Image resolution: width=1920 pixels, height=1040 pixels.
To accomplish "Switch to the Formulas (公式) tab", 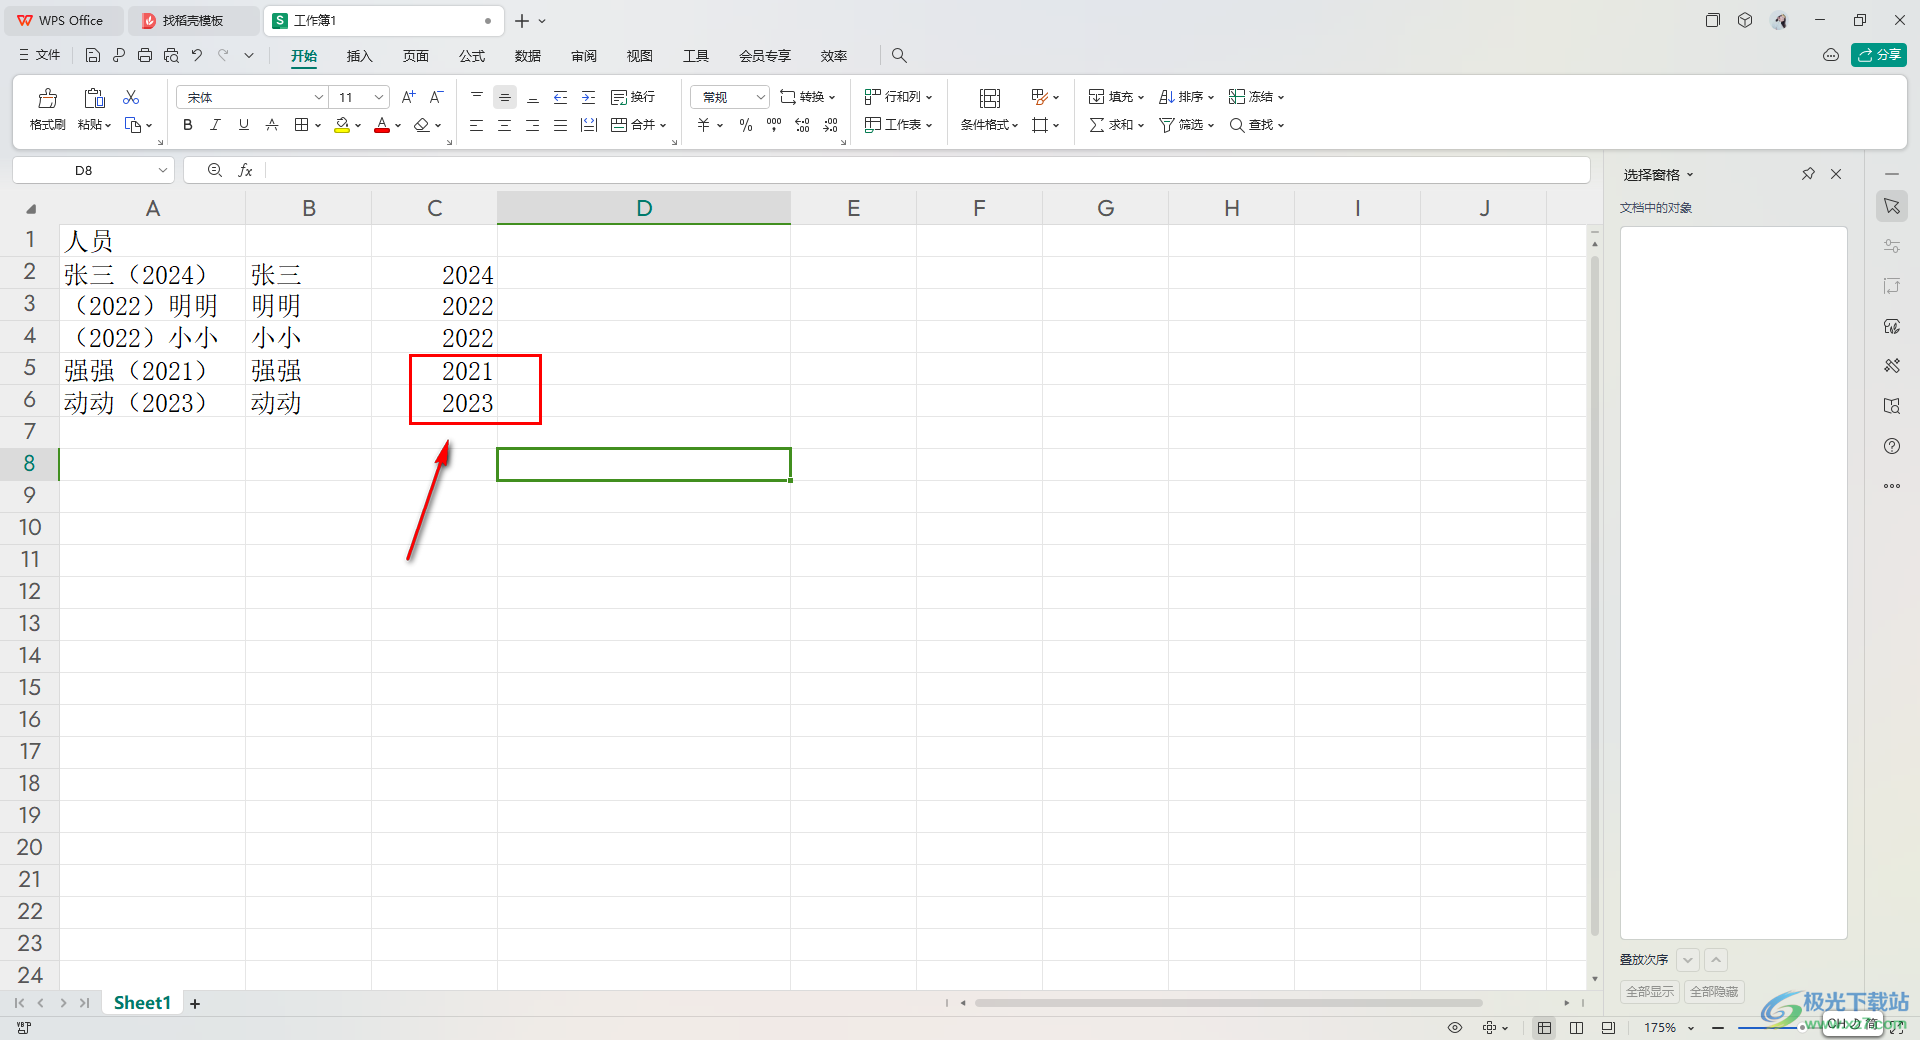I will (x=472, y=56).
